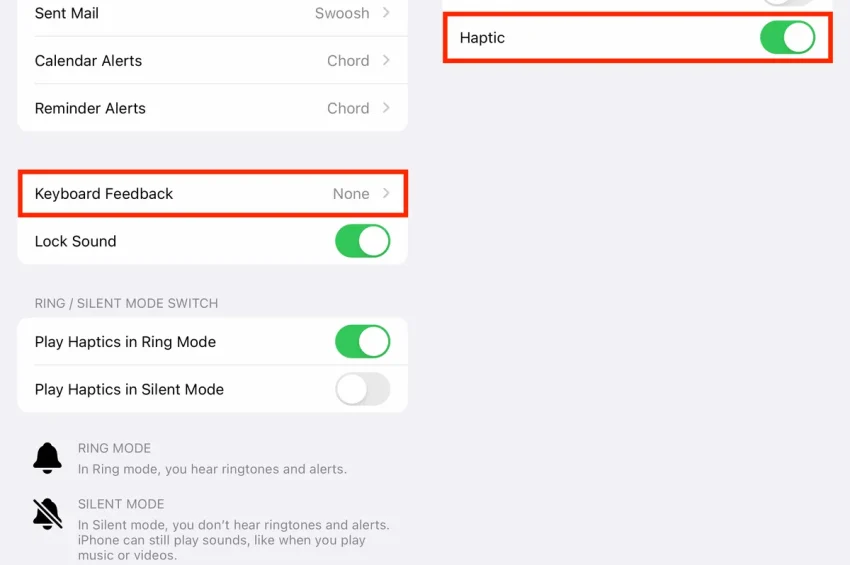The width and height of the screenshot is (850, 565).
Task: Turn off Play Haptics in Ring Mode
Action: tap(361, 342)
